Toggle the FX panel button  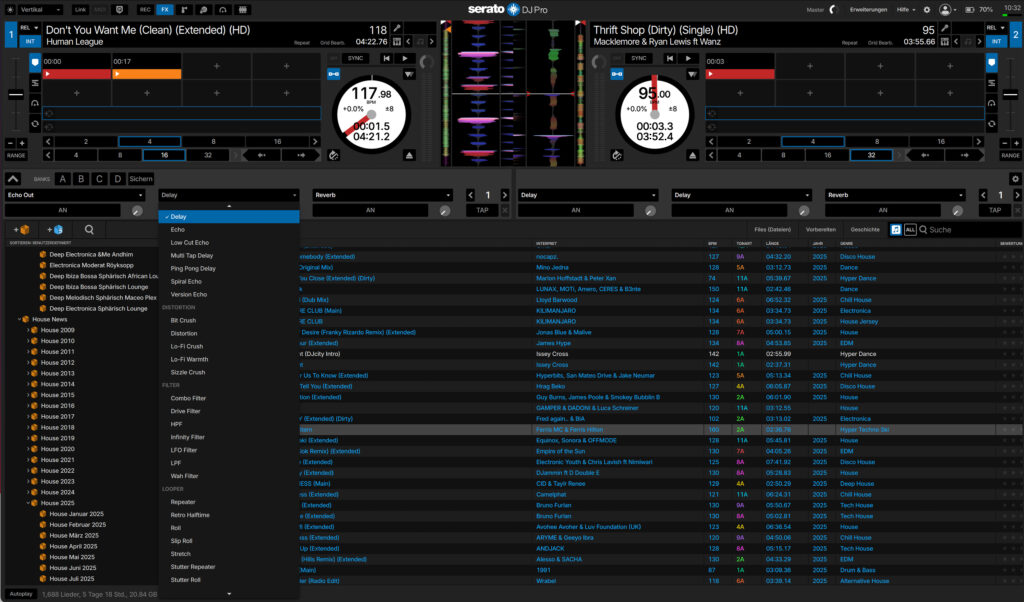(x=164, y=9)
